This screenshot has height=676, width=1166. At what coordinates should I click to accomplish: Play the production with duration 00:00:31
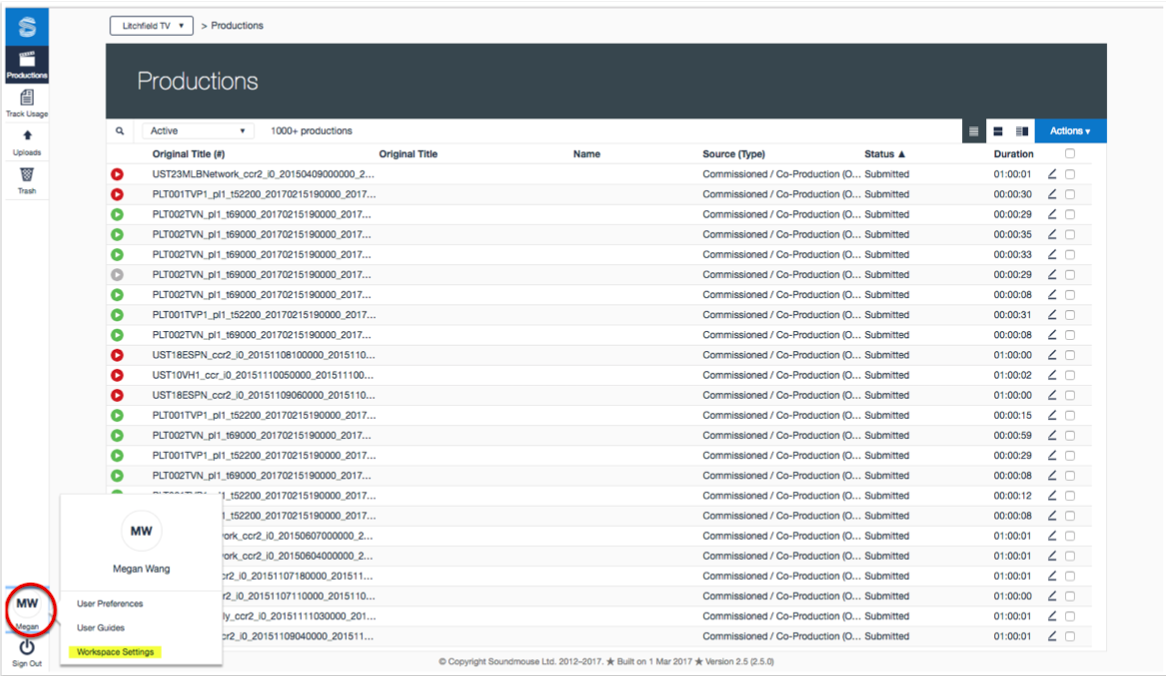(117, 315)
